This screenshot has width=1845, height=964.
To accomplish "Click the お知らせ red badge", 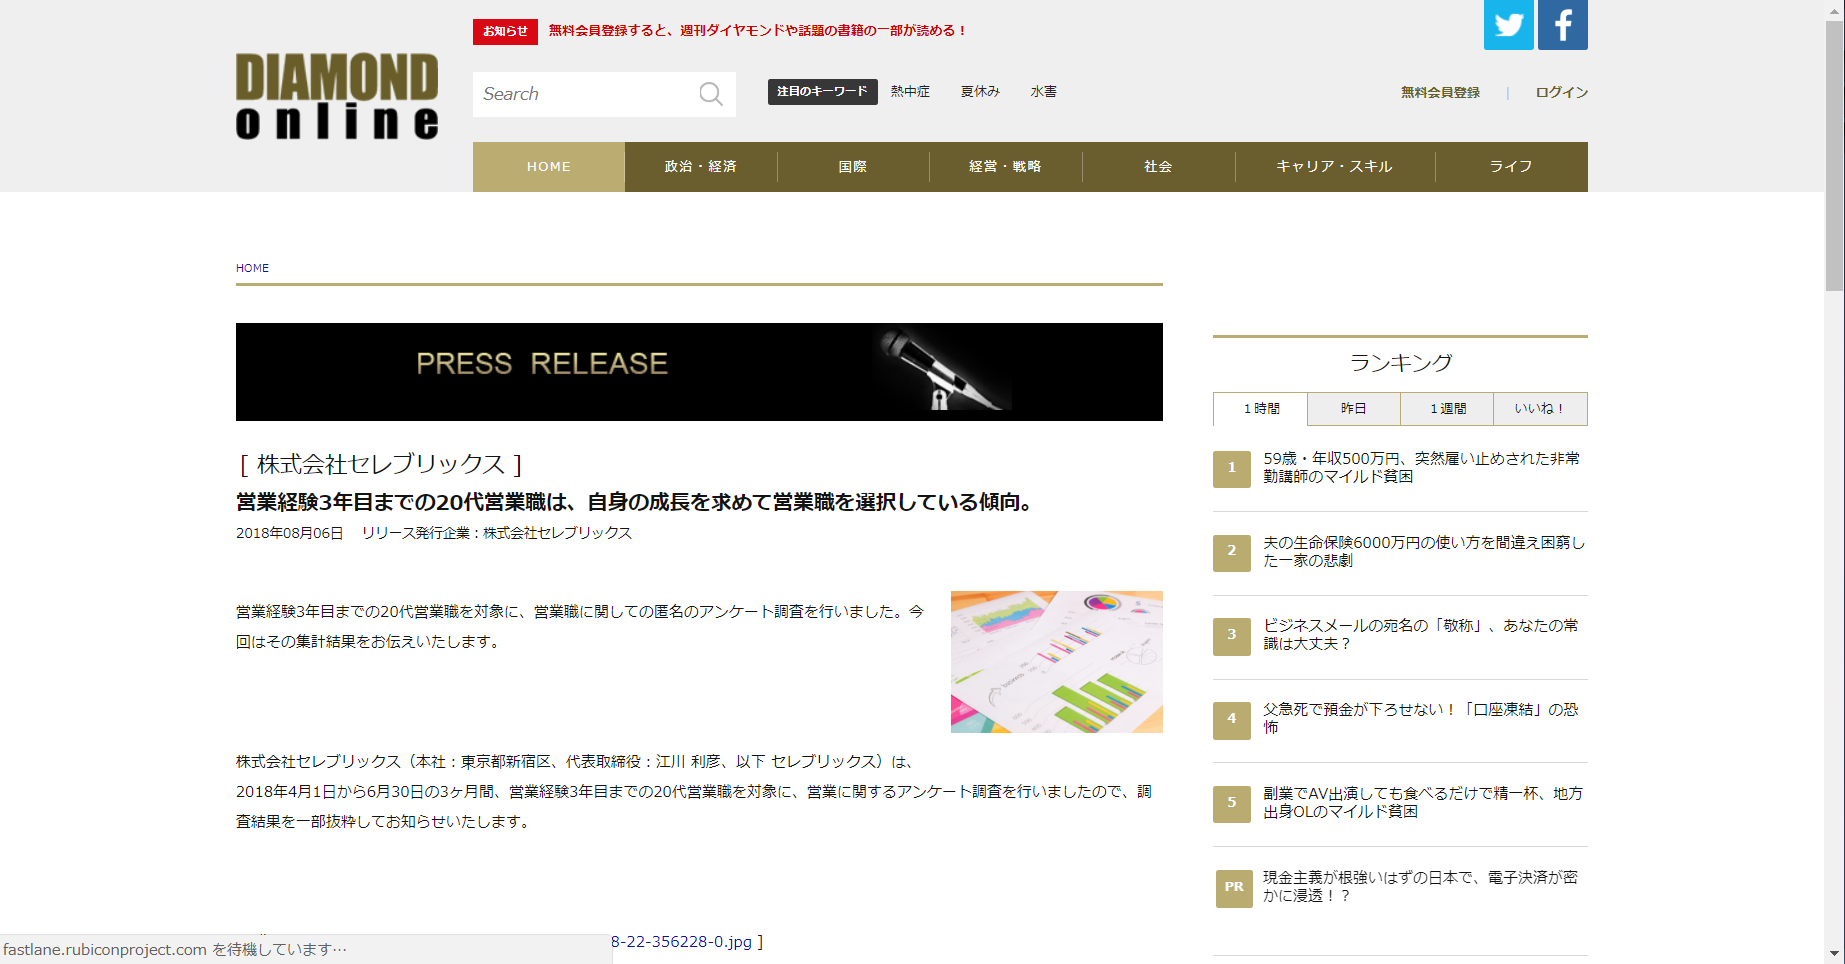I will (x=505, y=32).
